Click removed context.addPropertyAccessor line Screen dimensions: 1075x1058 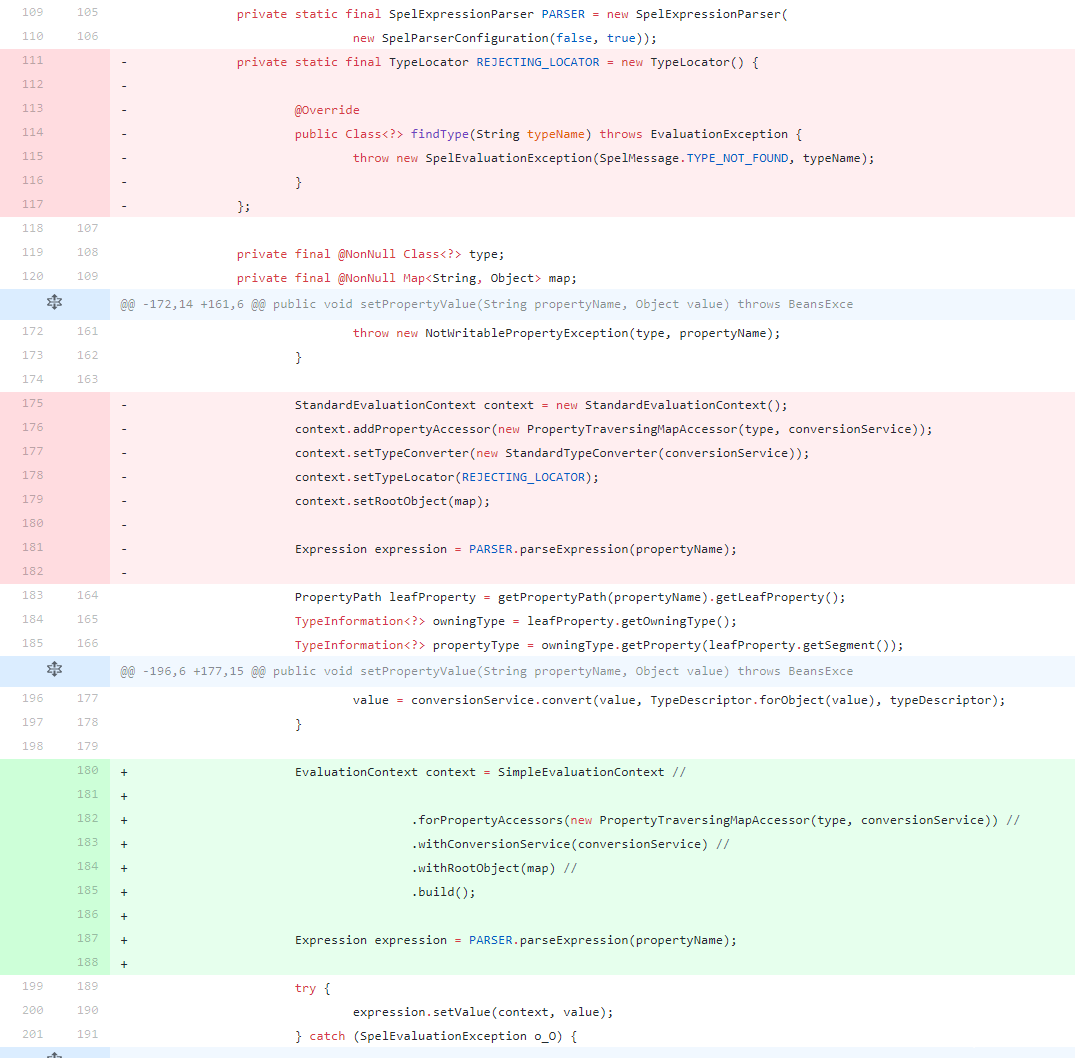pos(614,429)
